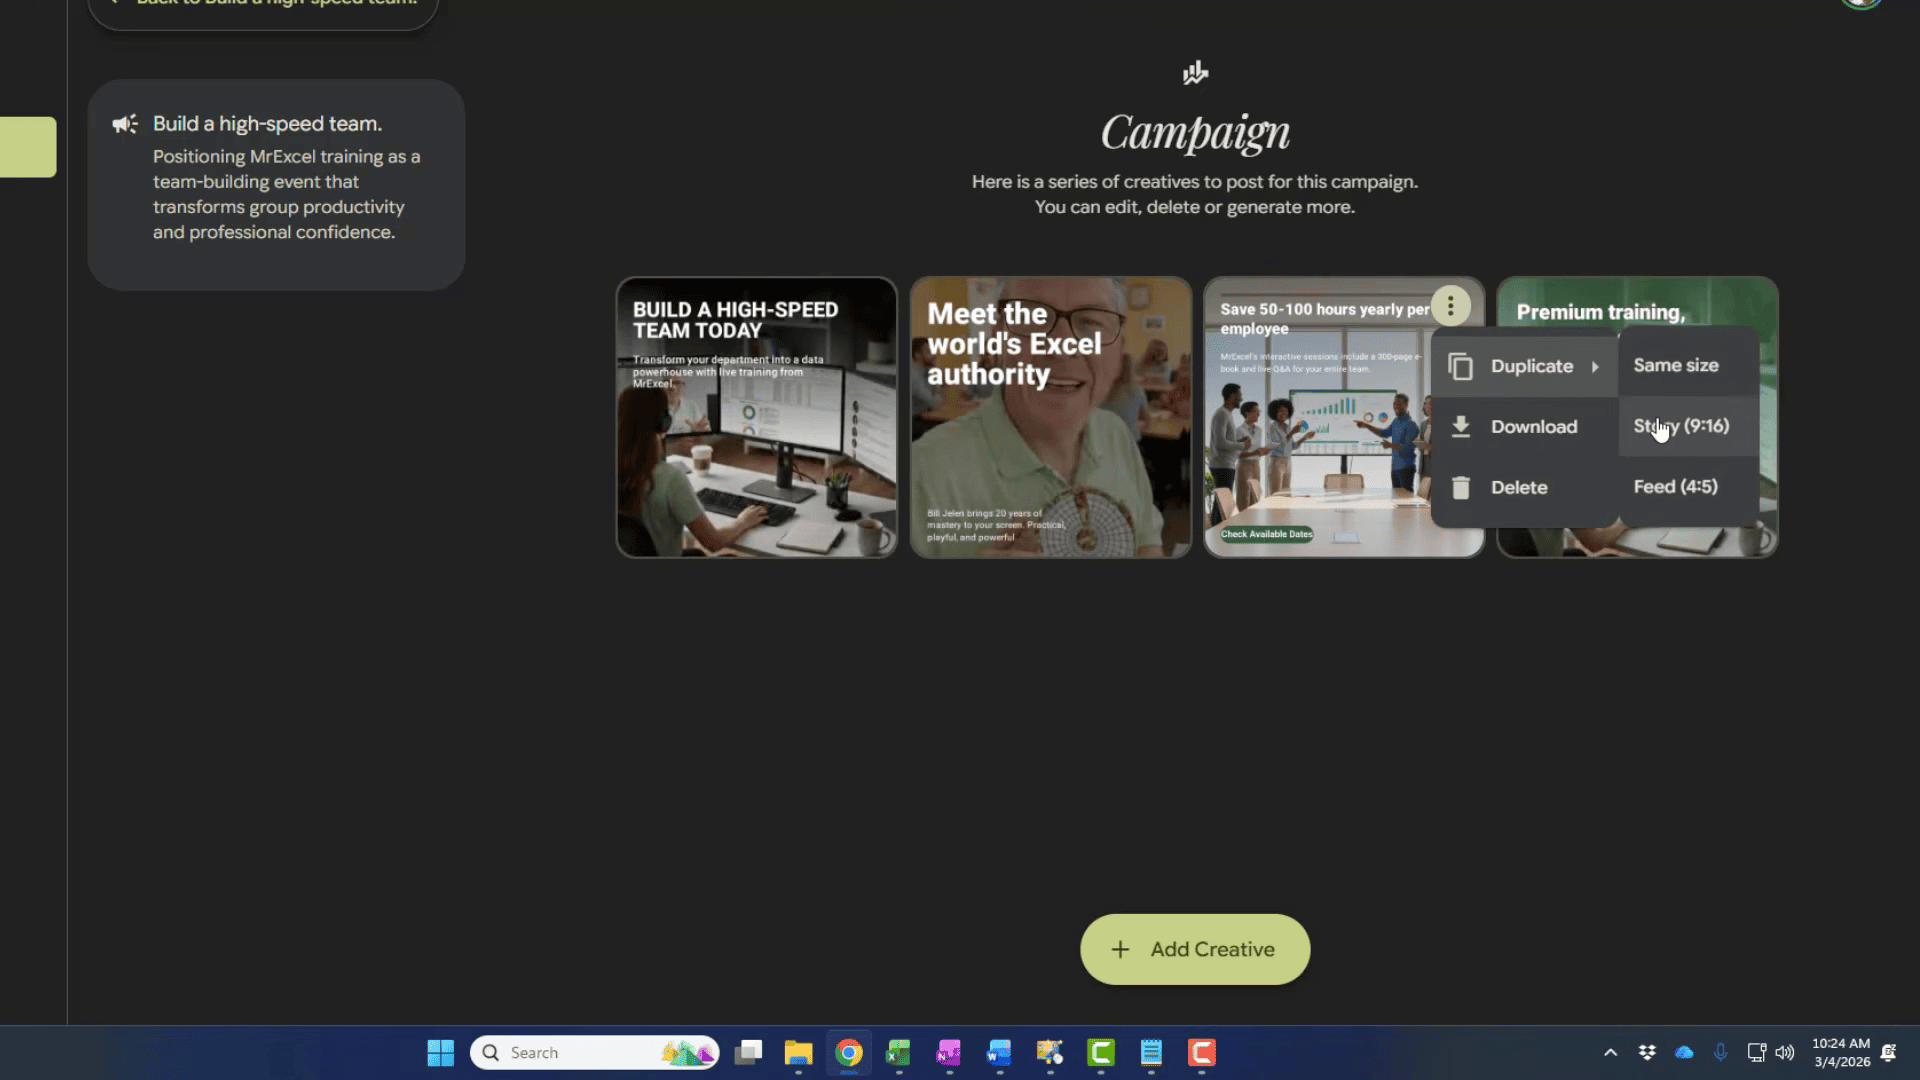Click the taskbar Search box
Viewport: 1920px width, 1080px height.
point(594,1053)
